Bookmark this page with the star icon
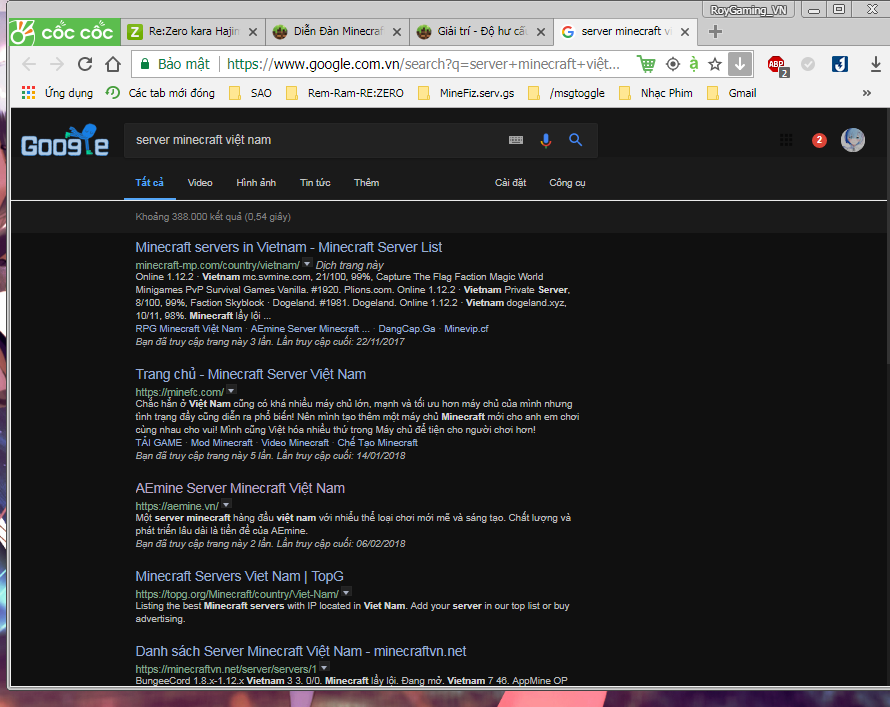The image size is (890, 707). click(x=715, y=64)
